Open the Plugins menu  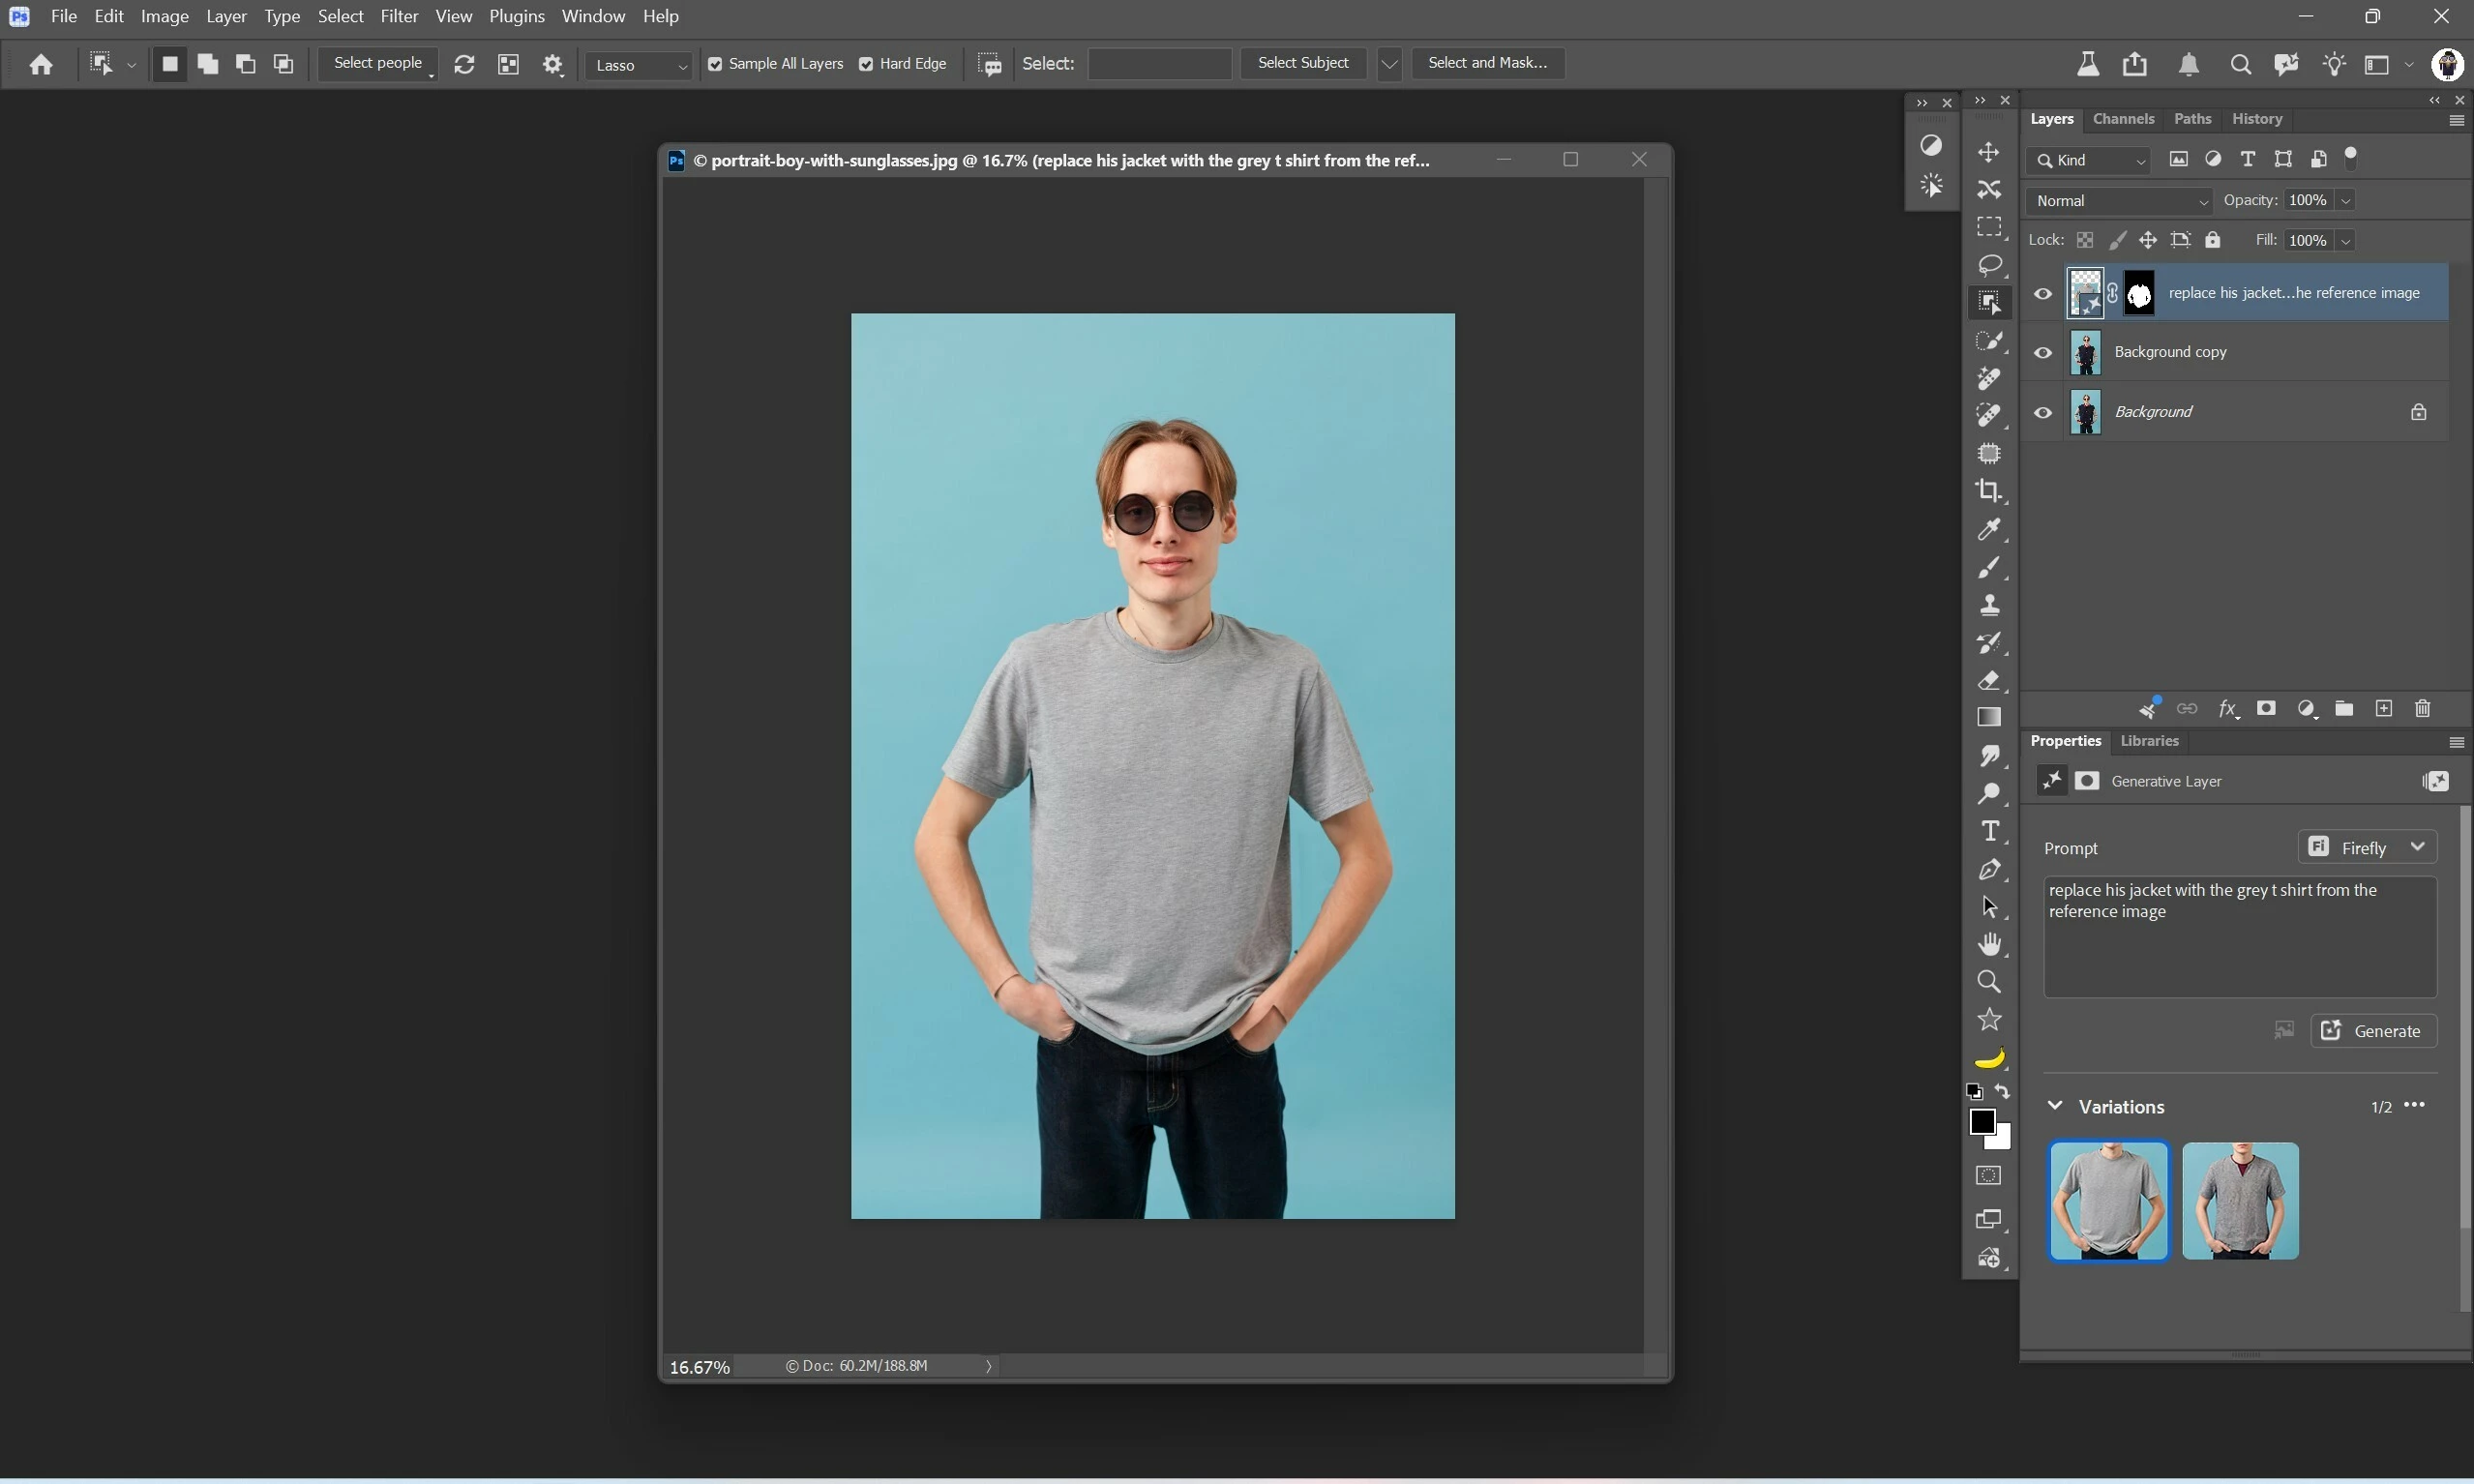pos(516,16)
